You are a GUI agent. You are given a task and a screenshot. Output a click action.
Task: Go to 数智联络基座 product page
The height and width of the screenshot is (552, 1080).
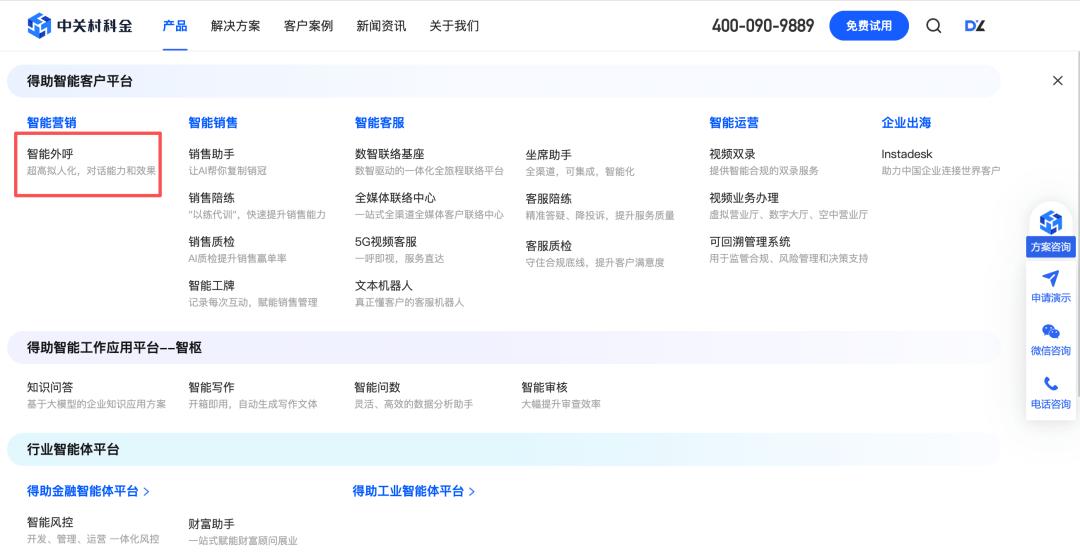point(389,154)
